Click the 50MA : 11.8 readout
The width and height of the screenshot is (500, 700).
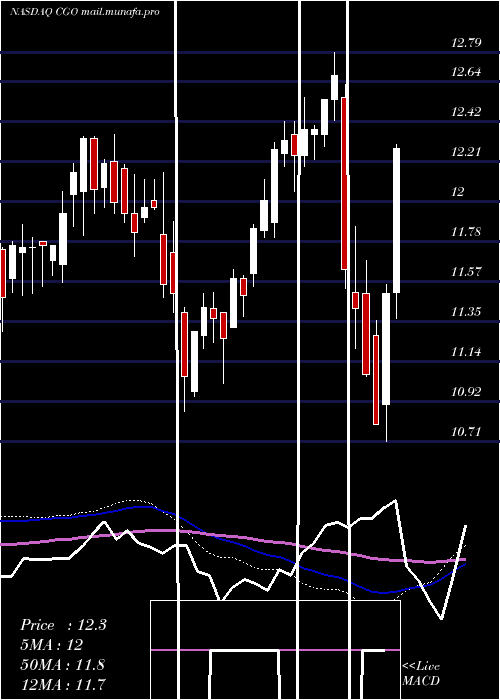point(62,664)
